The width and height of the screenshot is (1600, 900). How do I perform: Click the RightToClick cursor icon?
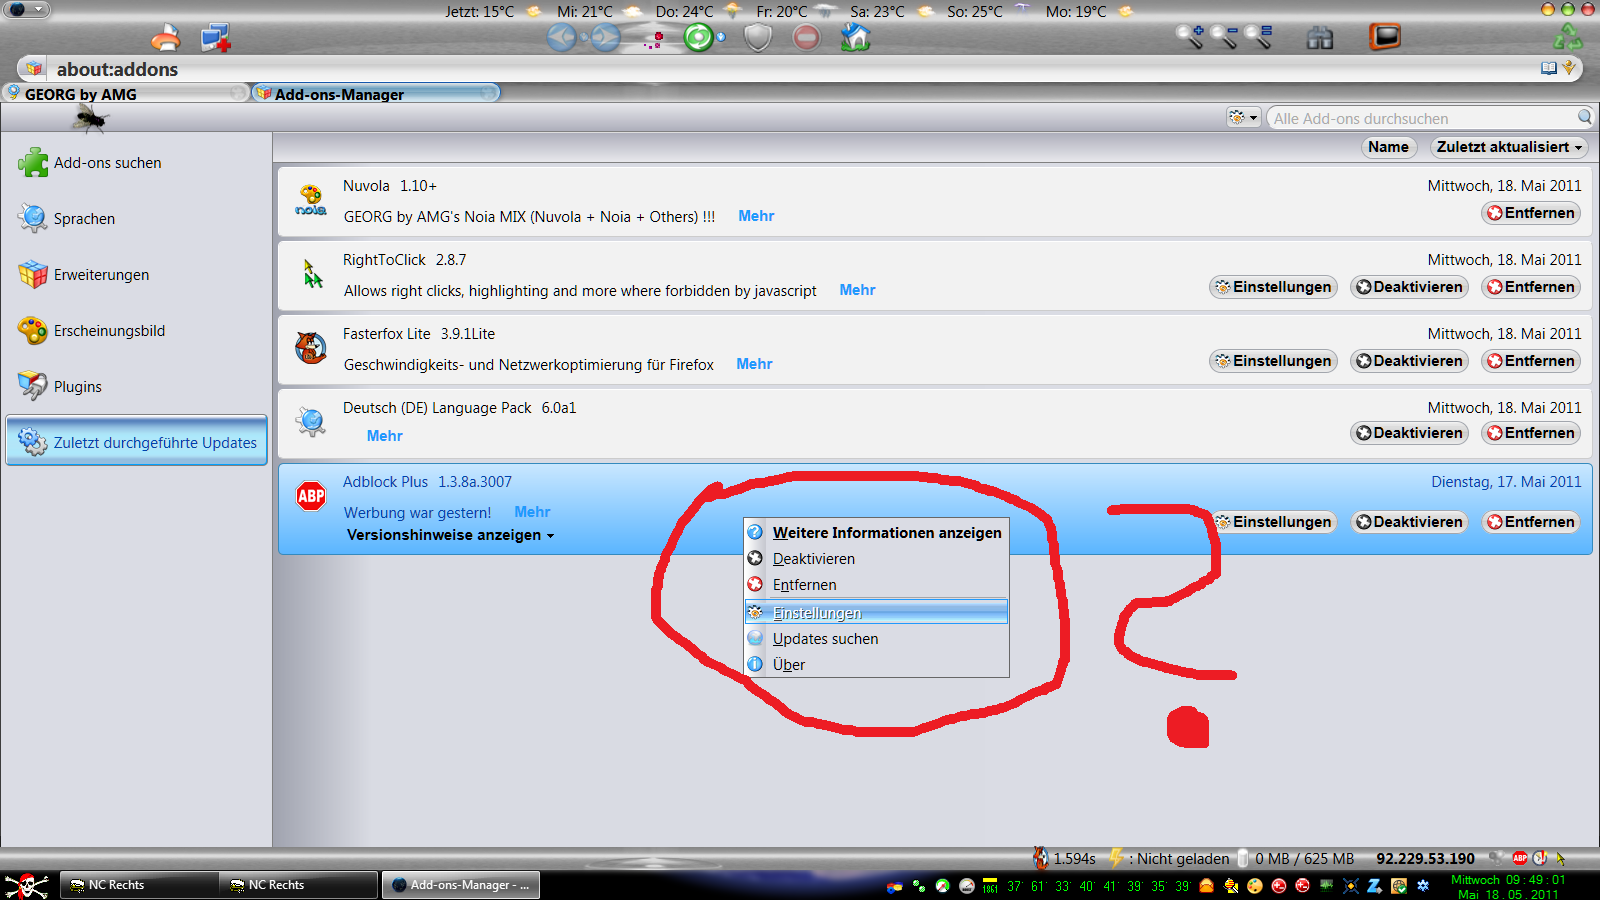coord(312,274)
